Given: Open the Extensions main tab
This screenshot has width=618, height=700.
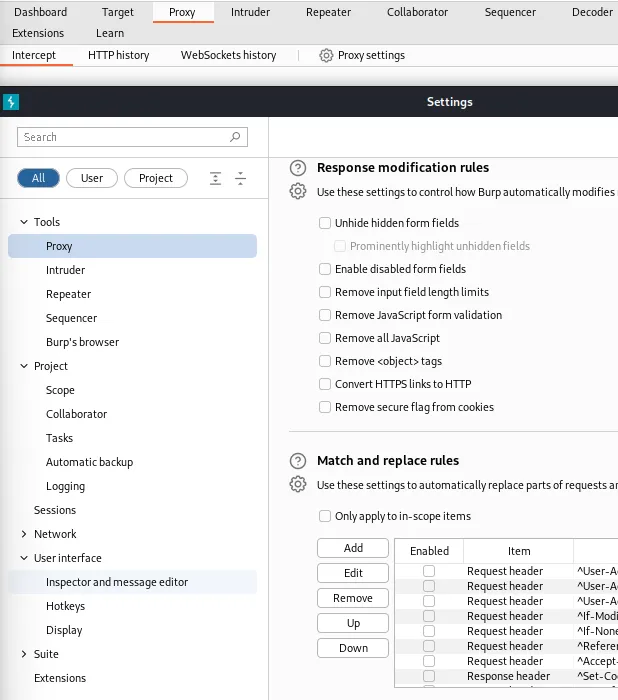Looking at the screenshot, I should (38, 33).
